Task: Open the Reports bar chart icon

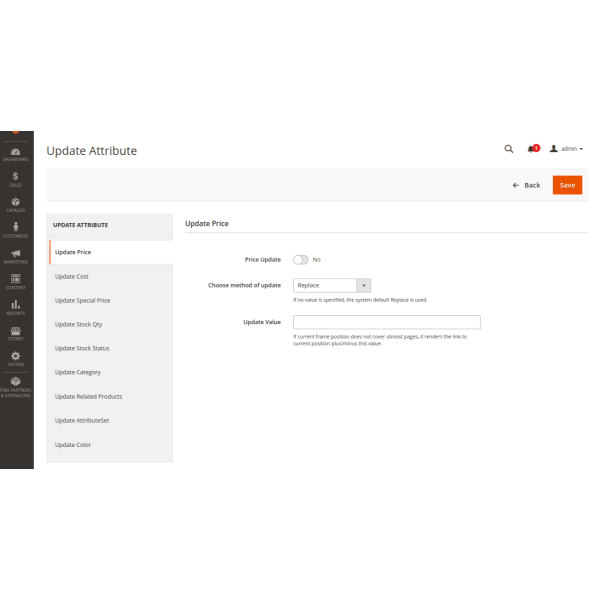Action: coord(15,306)
